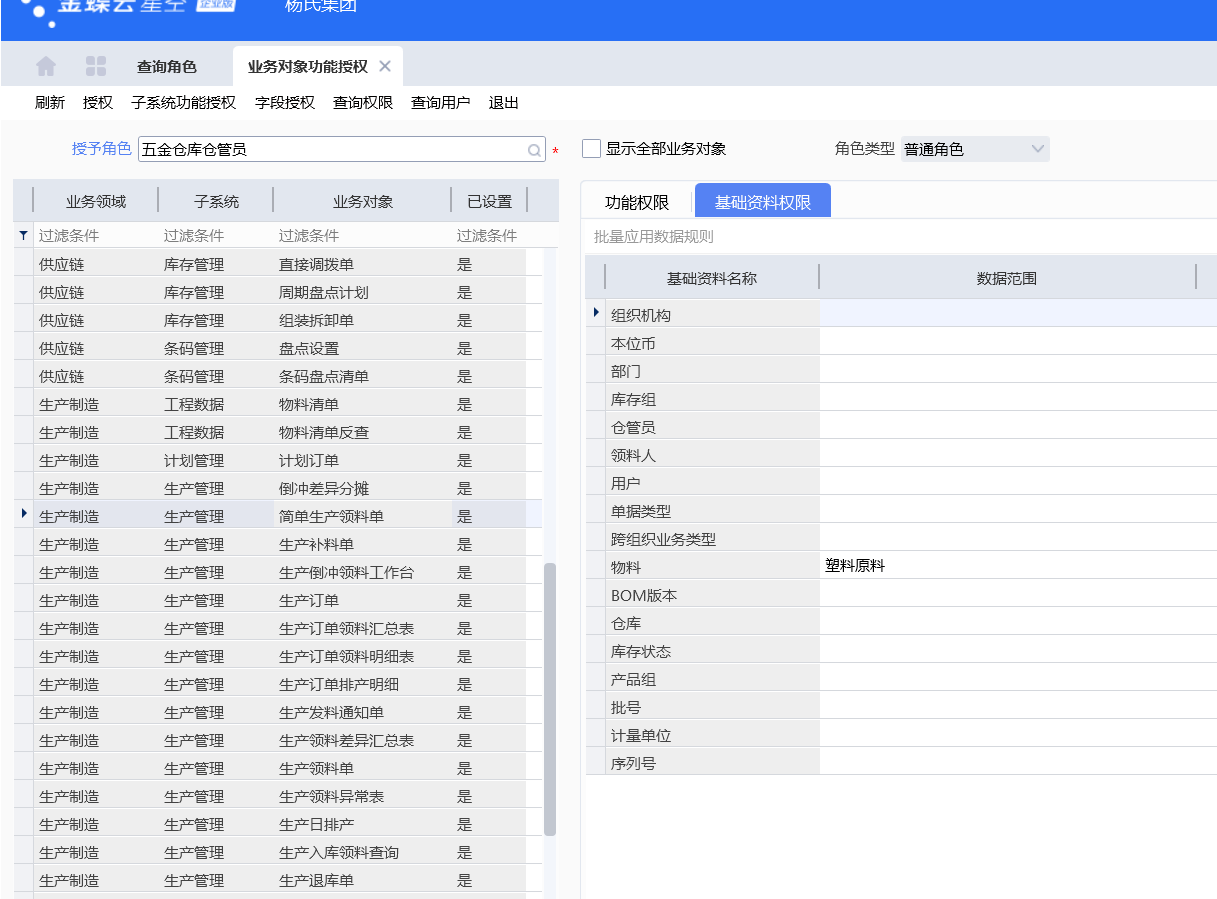Click the filter funnel icon in the left grid
The image size is (1217, 899).
(x=24, y=236)
